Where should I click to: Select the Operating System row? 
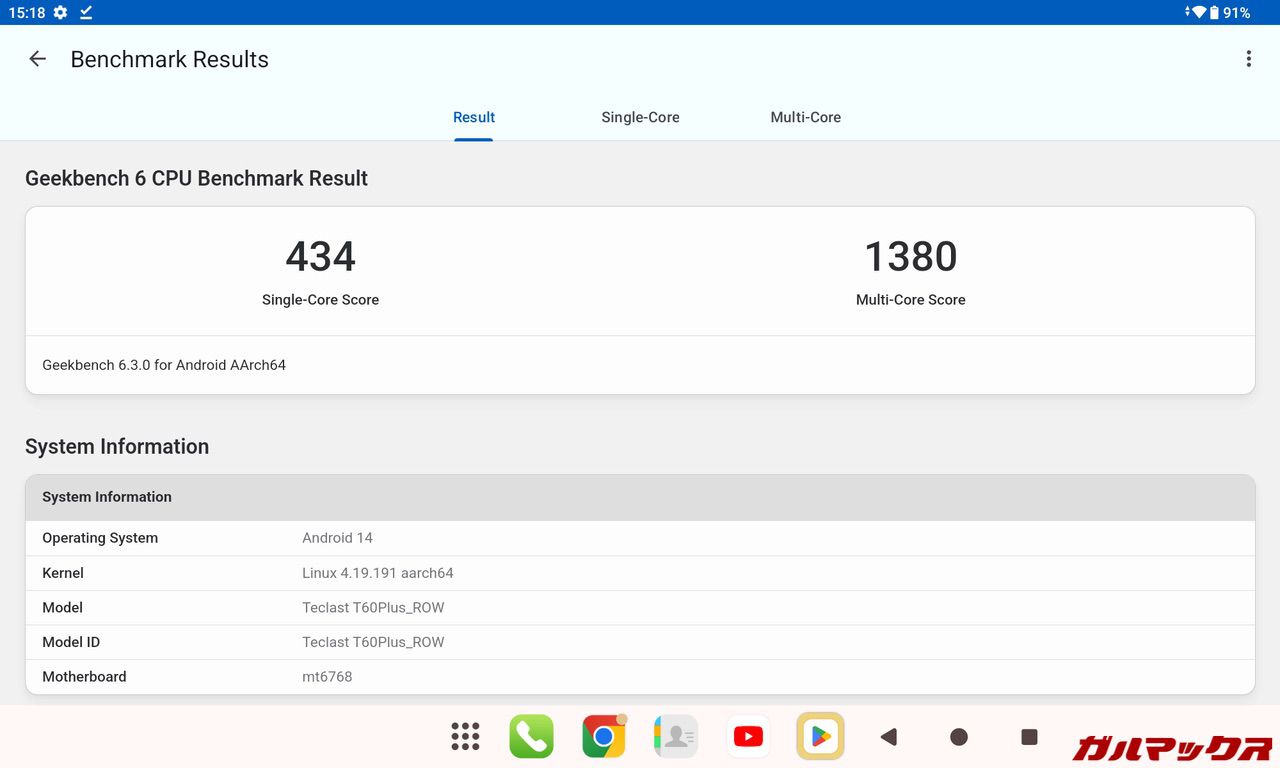[640, 538]
